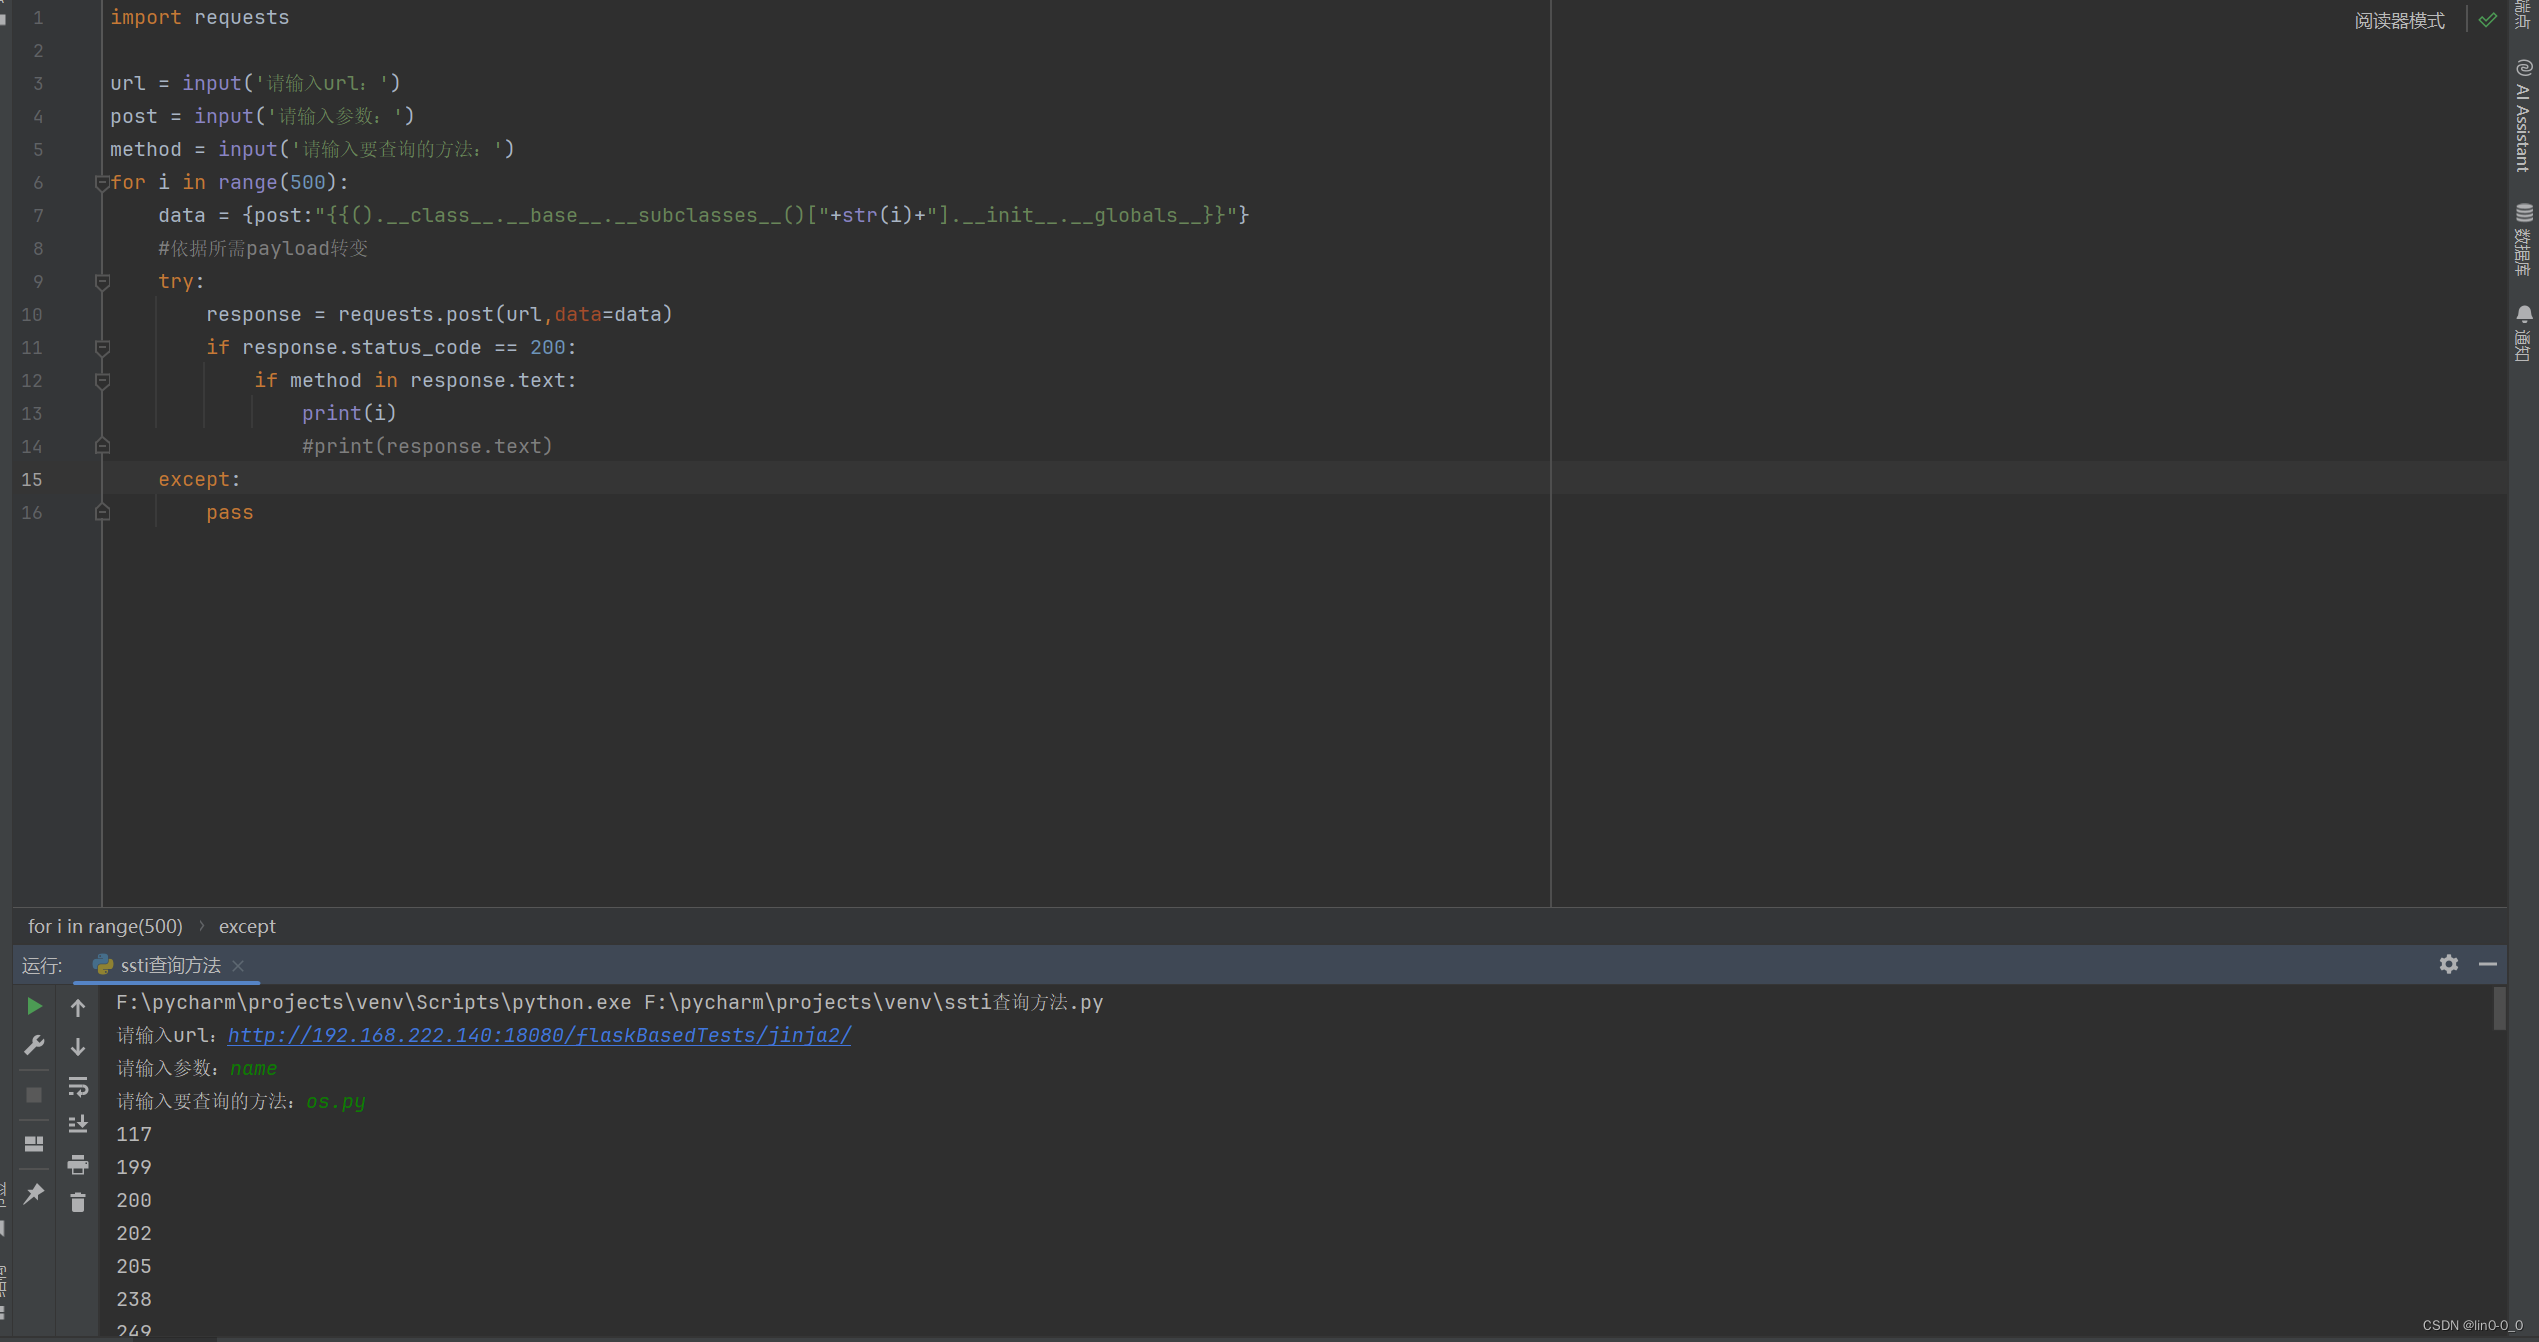Select the ssti查询方法 run tab

coord(170,965)
